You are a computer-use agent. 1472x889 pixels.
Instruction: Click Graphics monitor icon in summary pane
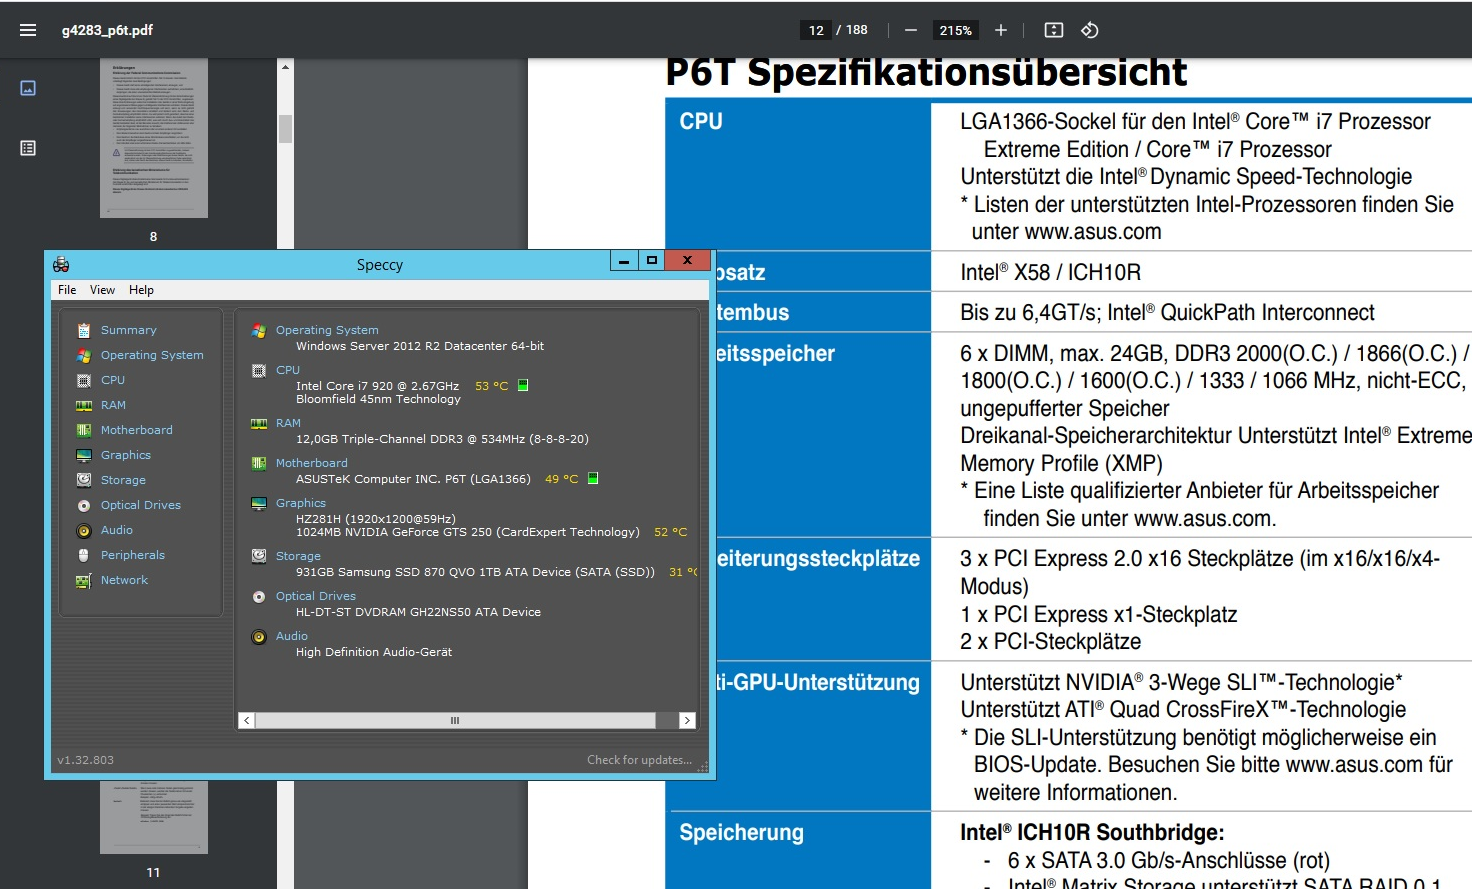point(259,503)
